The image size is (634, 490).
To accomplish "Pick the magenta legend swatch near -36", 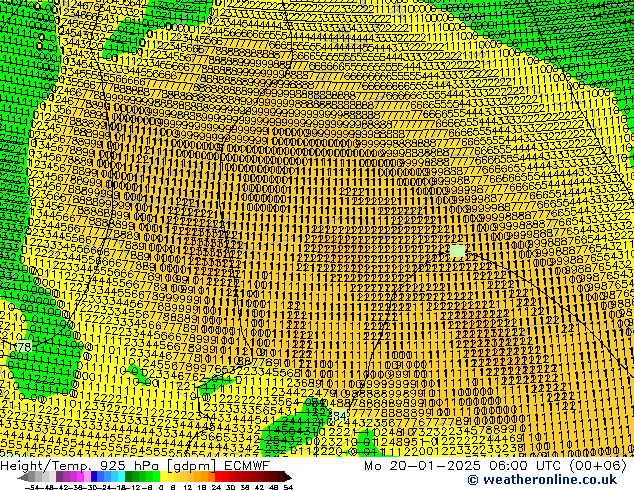I will [80, 477].
